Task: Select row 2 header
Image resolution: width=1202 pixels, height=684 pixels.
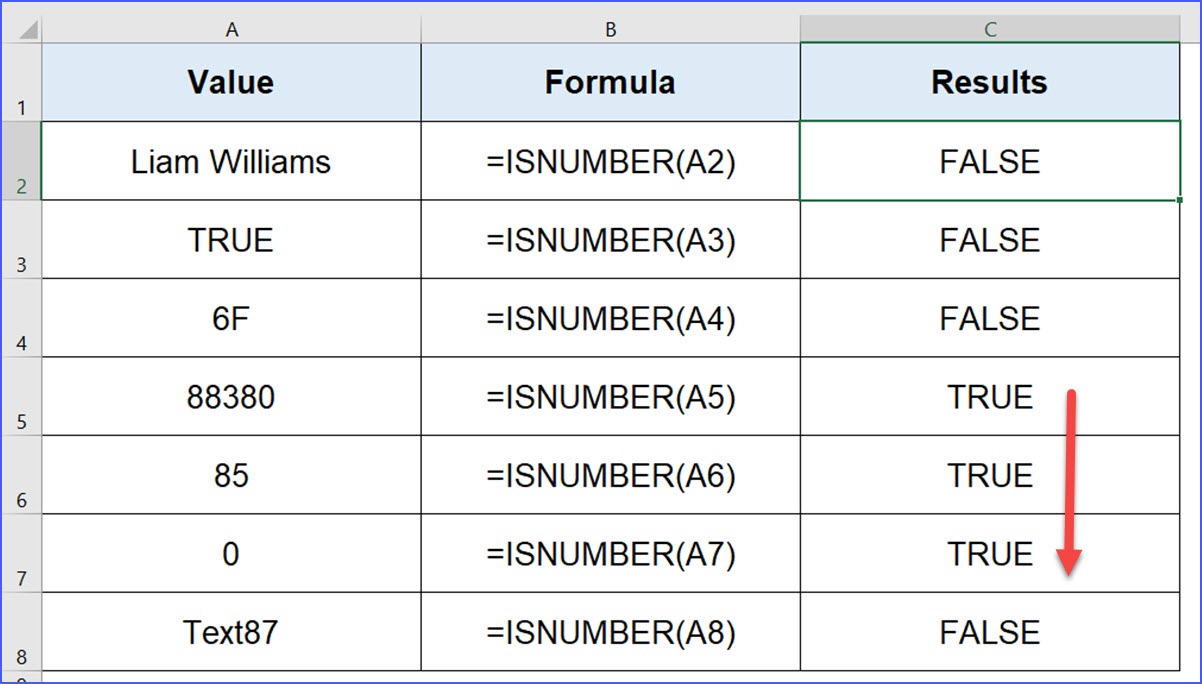Action: [x=21, y=161]
